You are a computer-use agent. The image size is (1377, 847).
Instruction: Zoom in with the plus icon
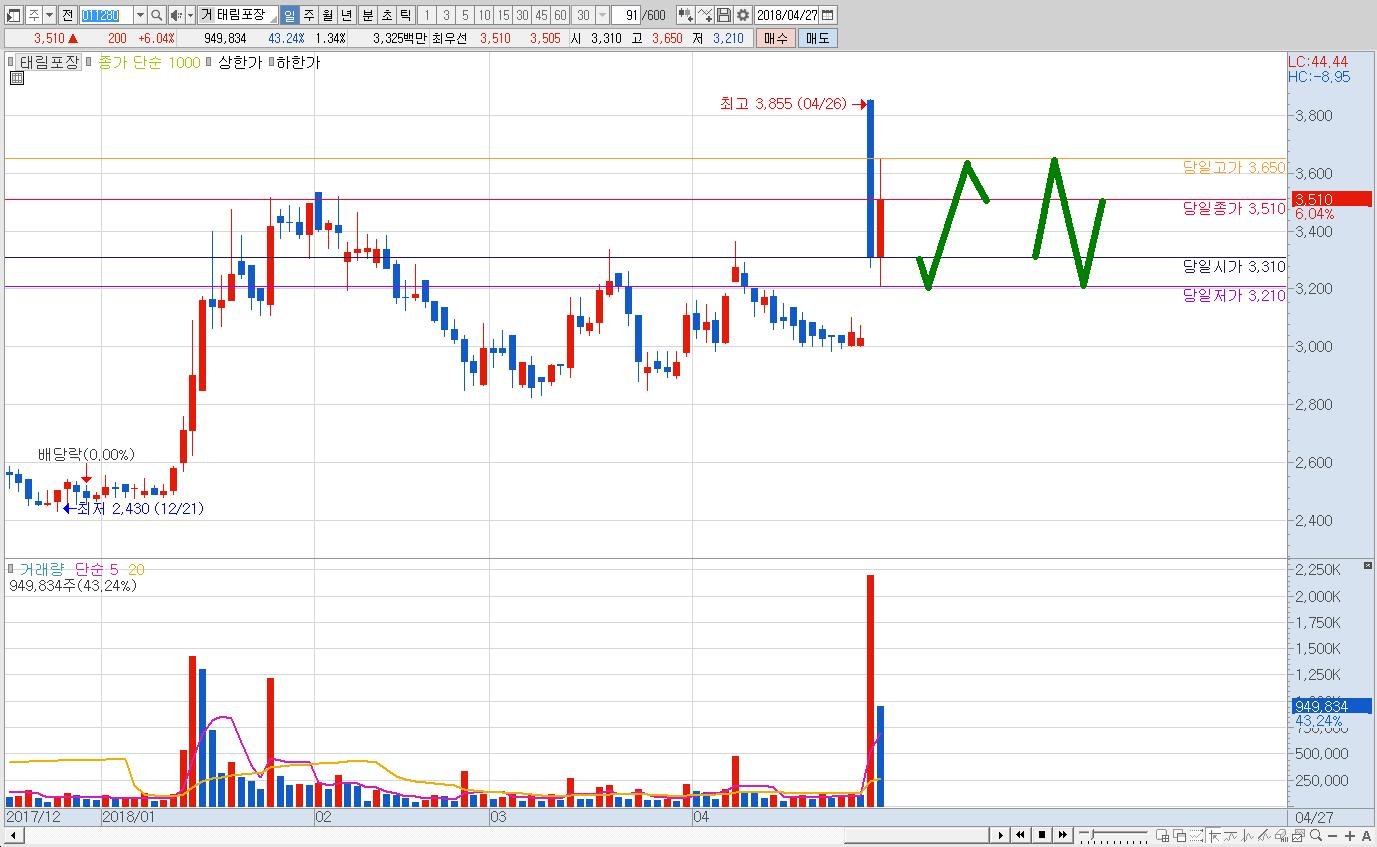(x=1349, y=836)
